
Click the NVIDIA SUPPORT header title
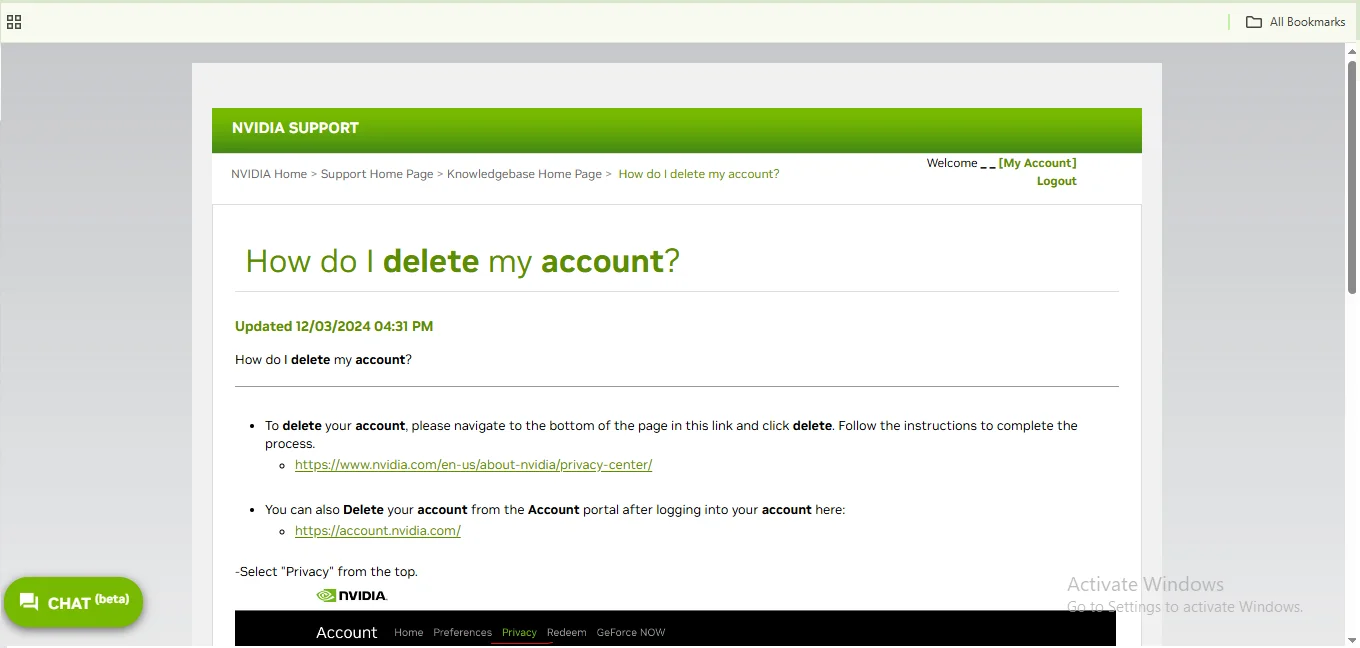click(x=295, y=128)
